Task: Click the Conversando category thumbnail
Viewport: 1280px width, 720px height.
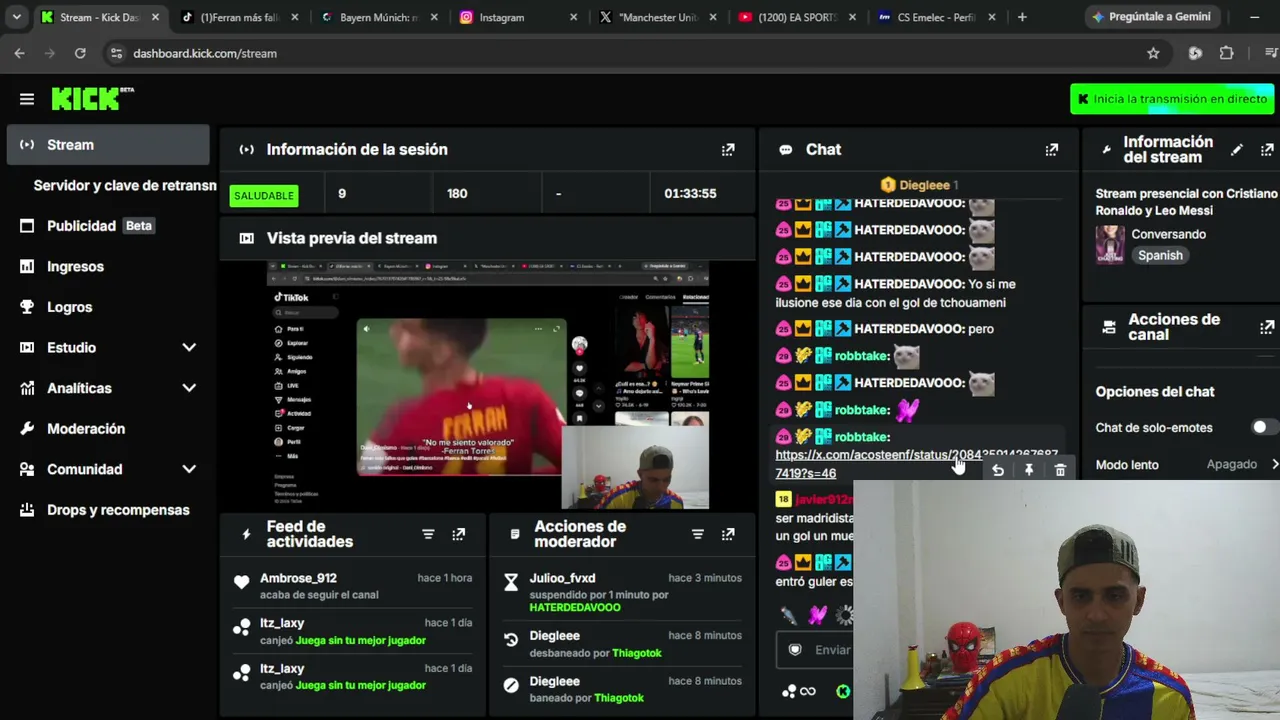Action: (x=1110, y=244)
